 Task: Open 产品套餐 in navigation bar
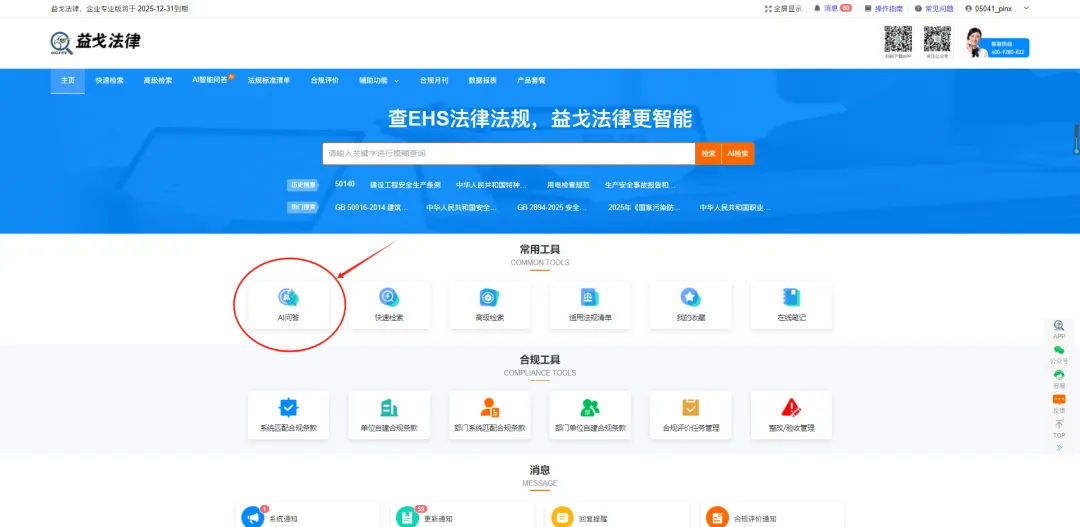tap(531, 80)
